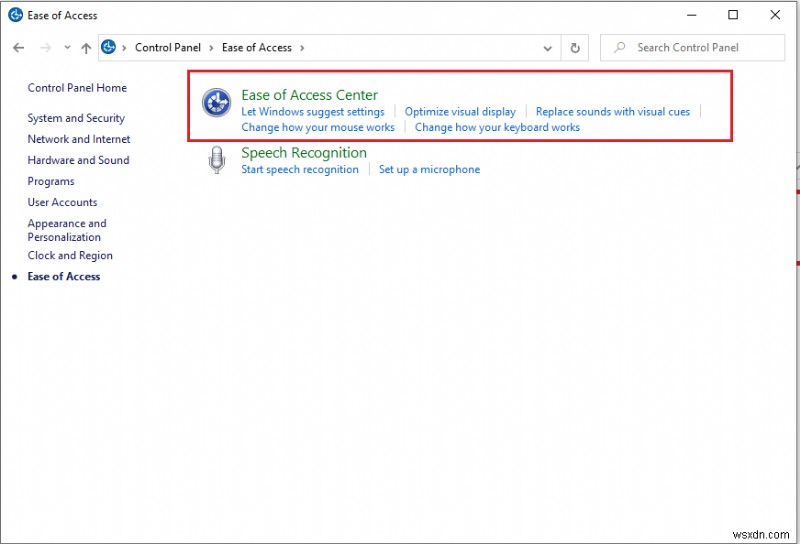Open Clock and Region category

coord(70,256)
